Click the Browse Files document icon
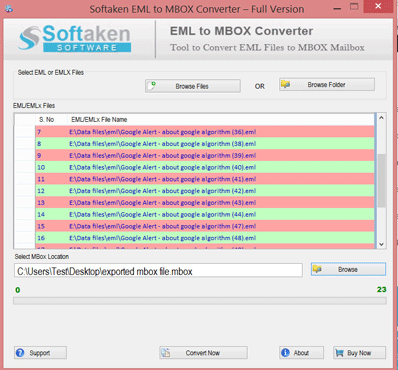Screen dimensions: 398x370 coord(152,86)
